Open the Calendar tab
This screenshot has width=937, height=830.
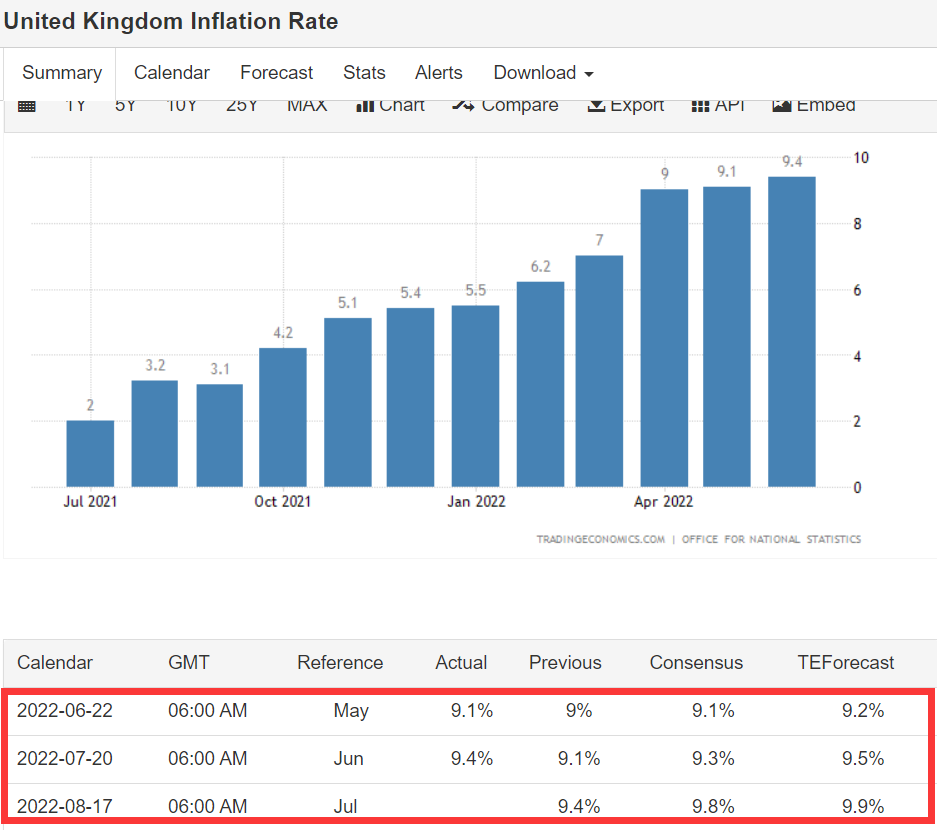click(172, 73)
